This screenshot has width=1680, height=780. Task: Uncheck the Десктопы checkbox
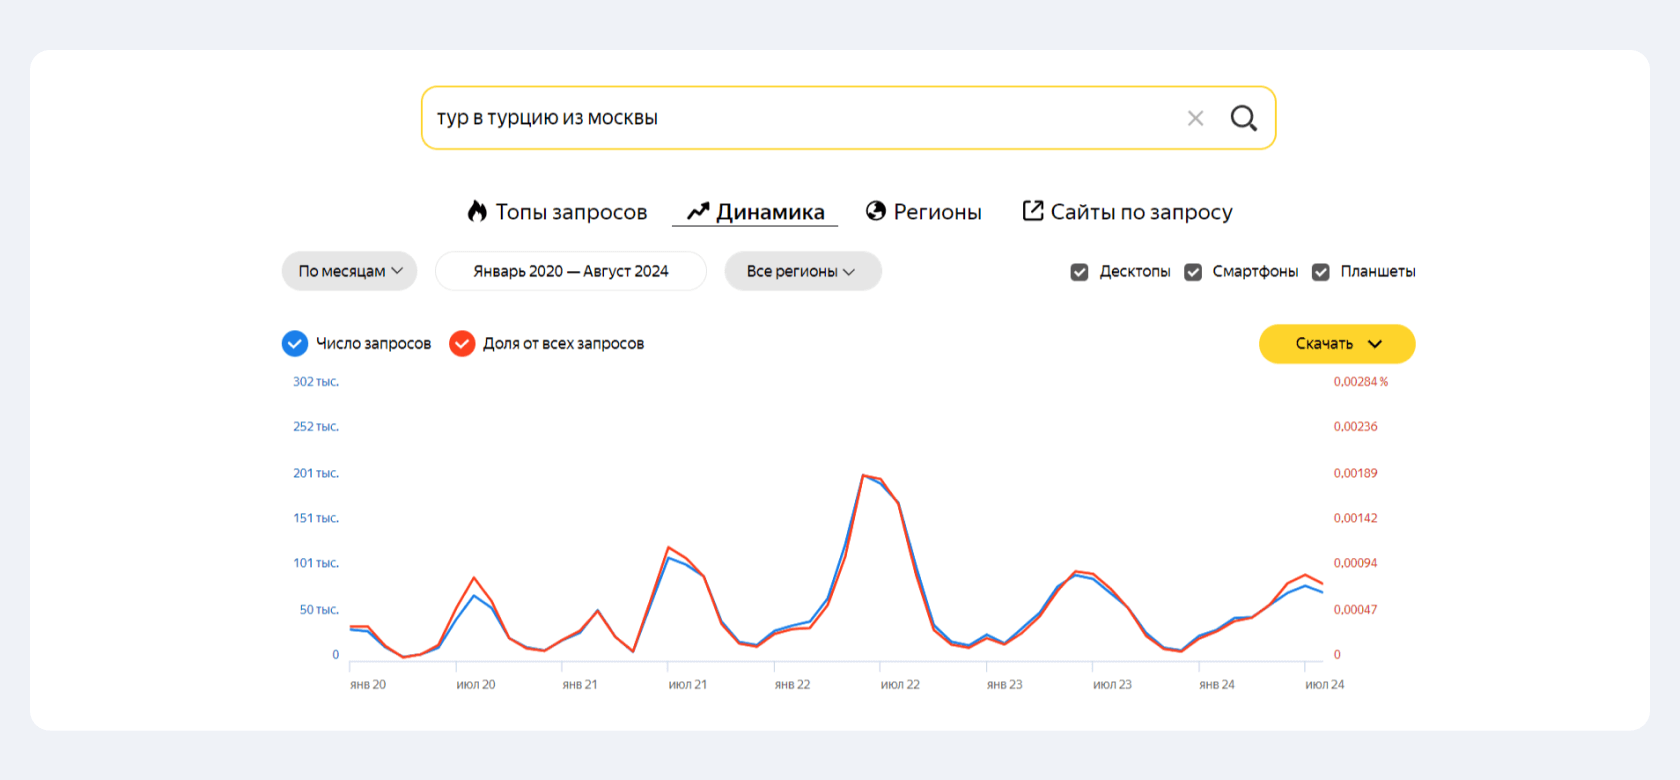click(1079, 272)
